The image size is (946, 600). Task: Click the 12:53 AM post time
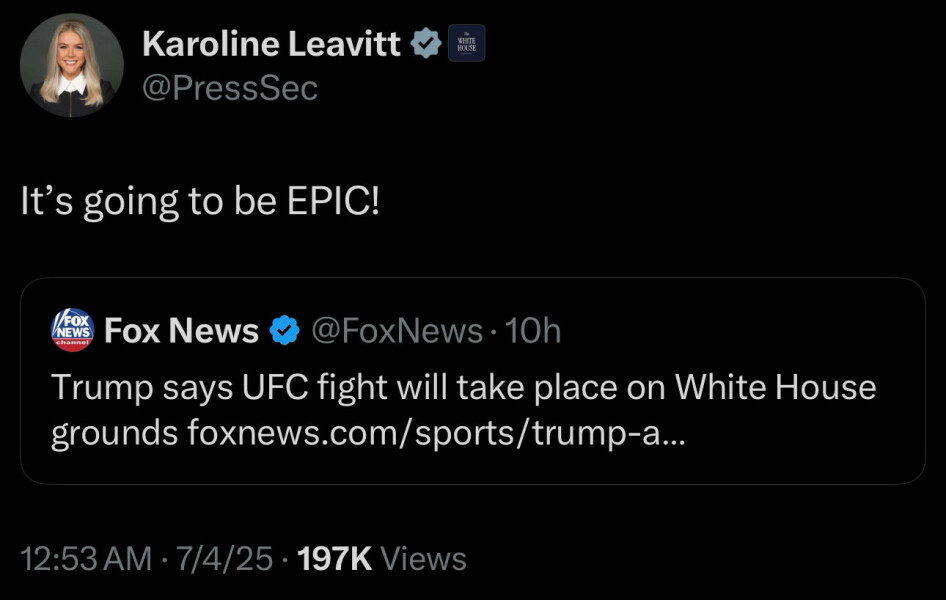coord(87,558)
